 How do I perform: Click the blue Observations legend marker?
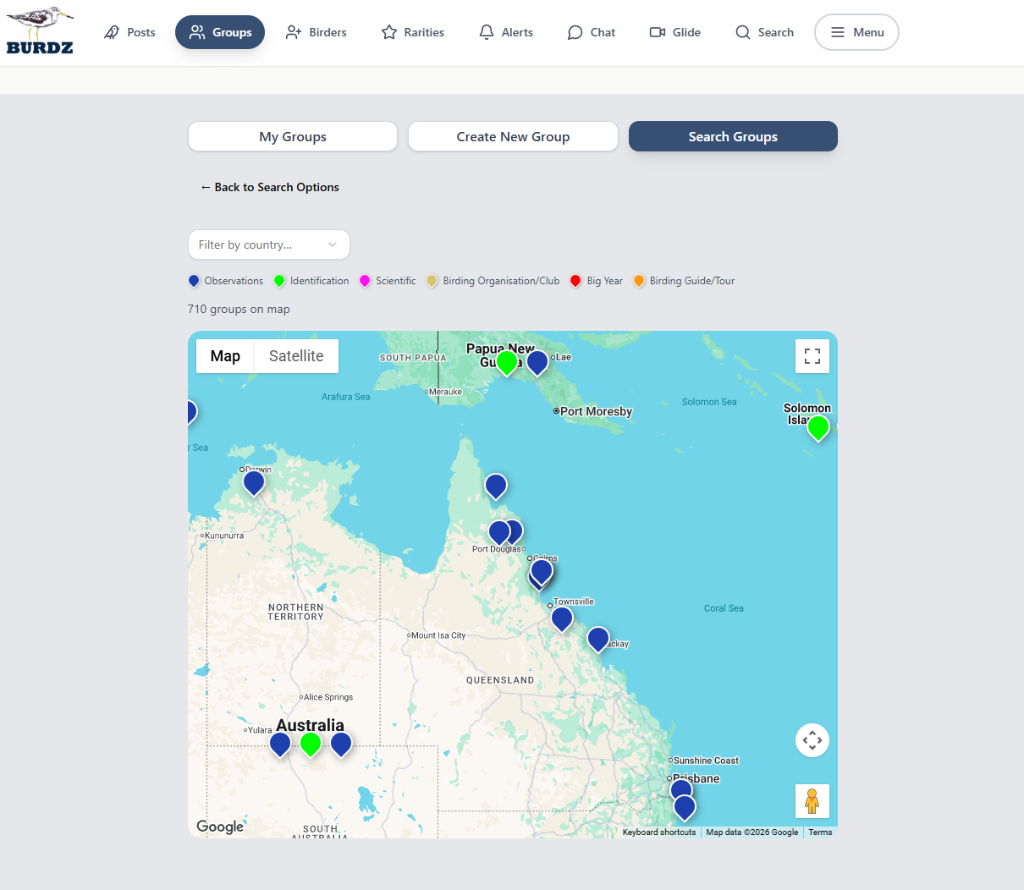(194, 281)
